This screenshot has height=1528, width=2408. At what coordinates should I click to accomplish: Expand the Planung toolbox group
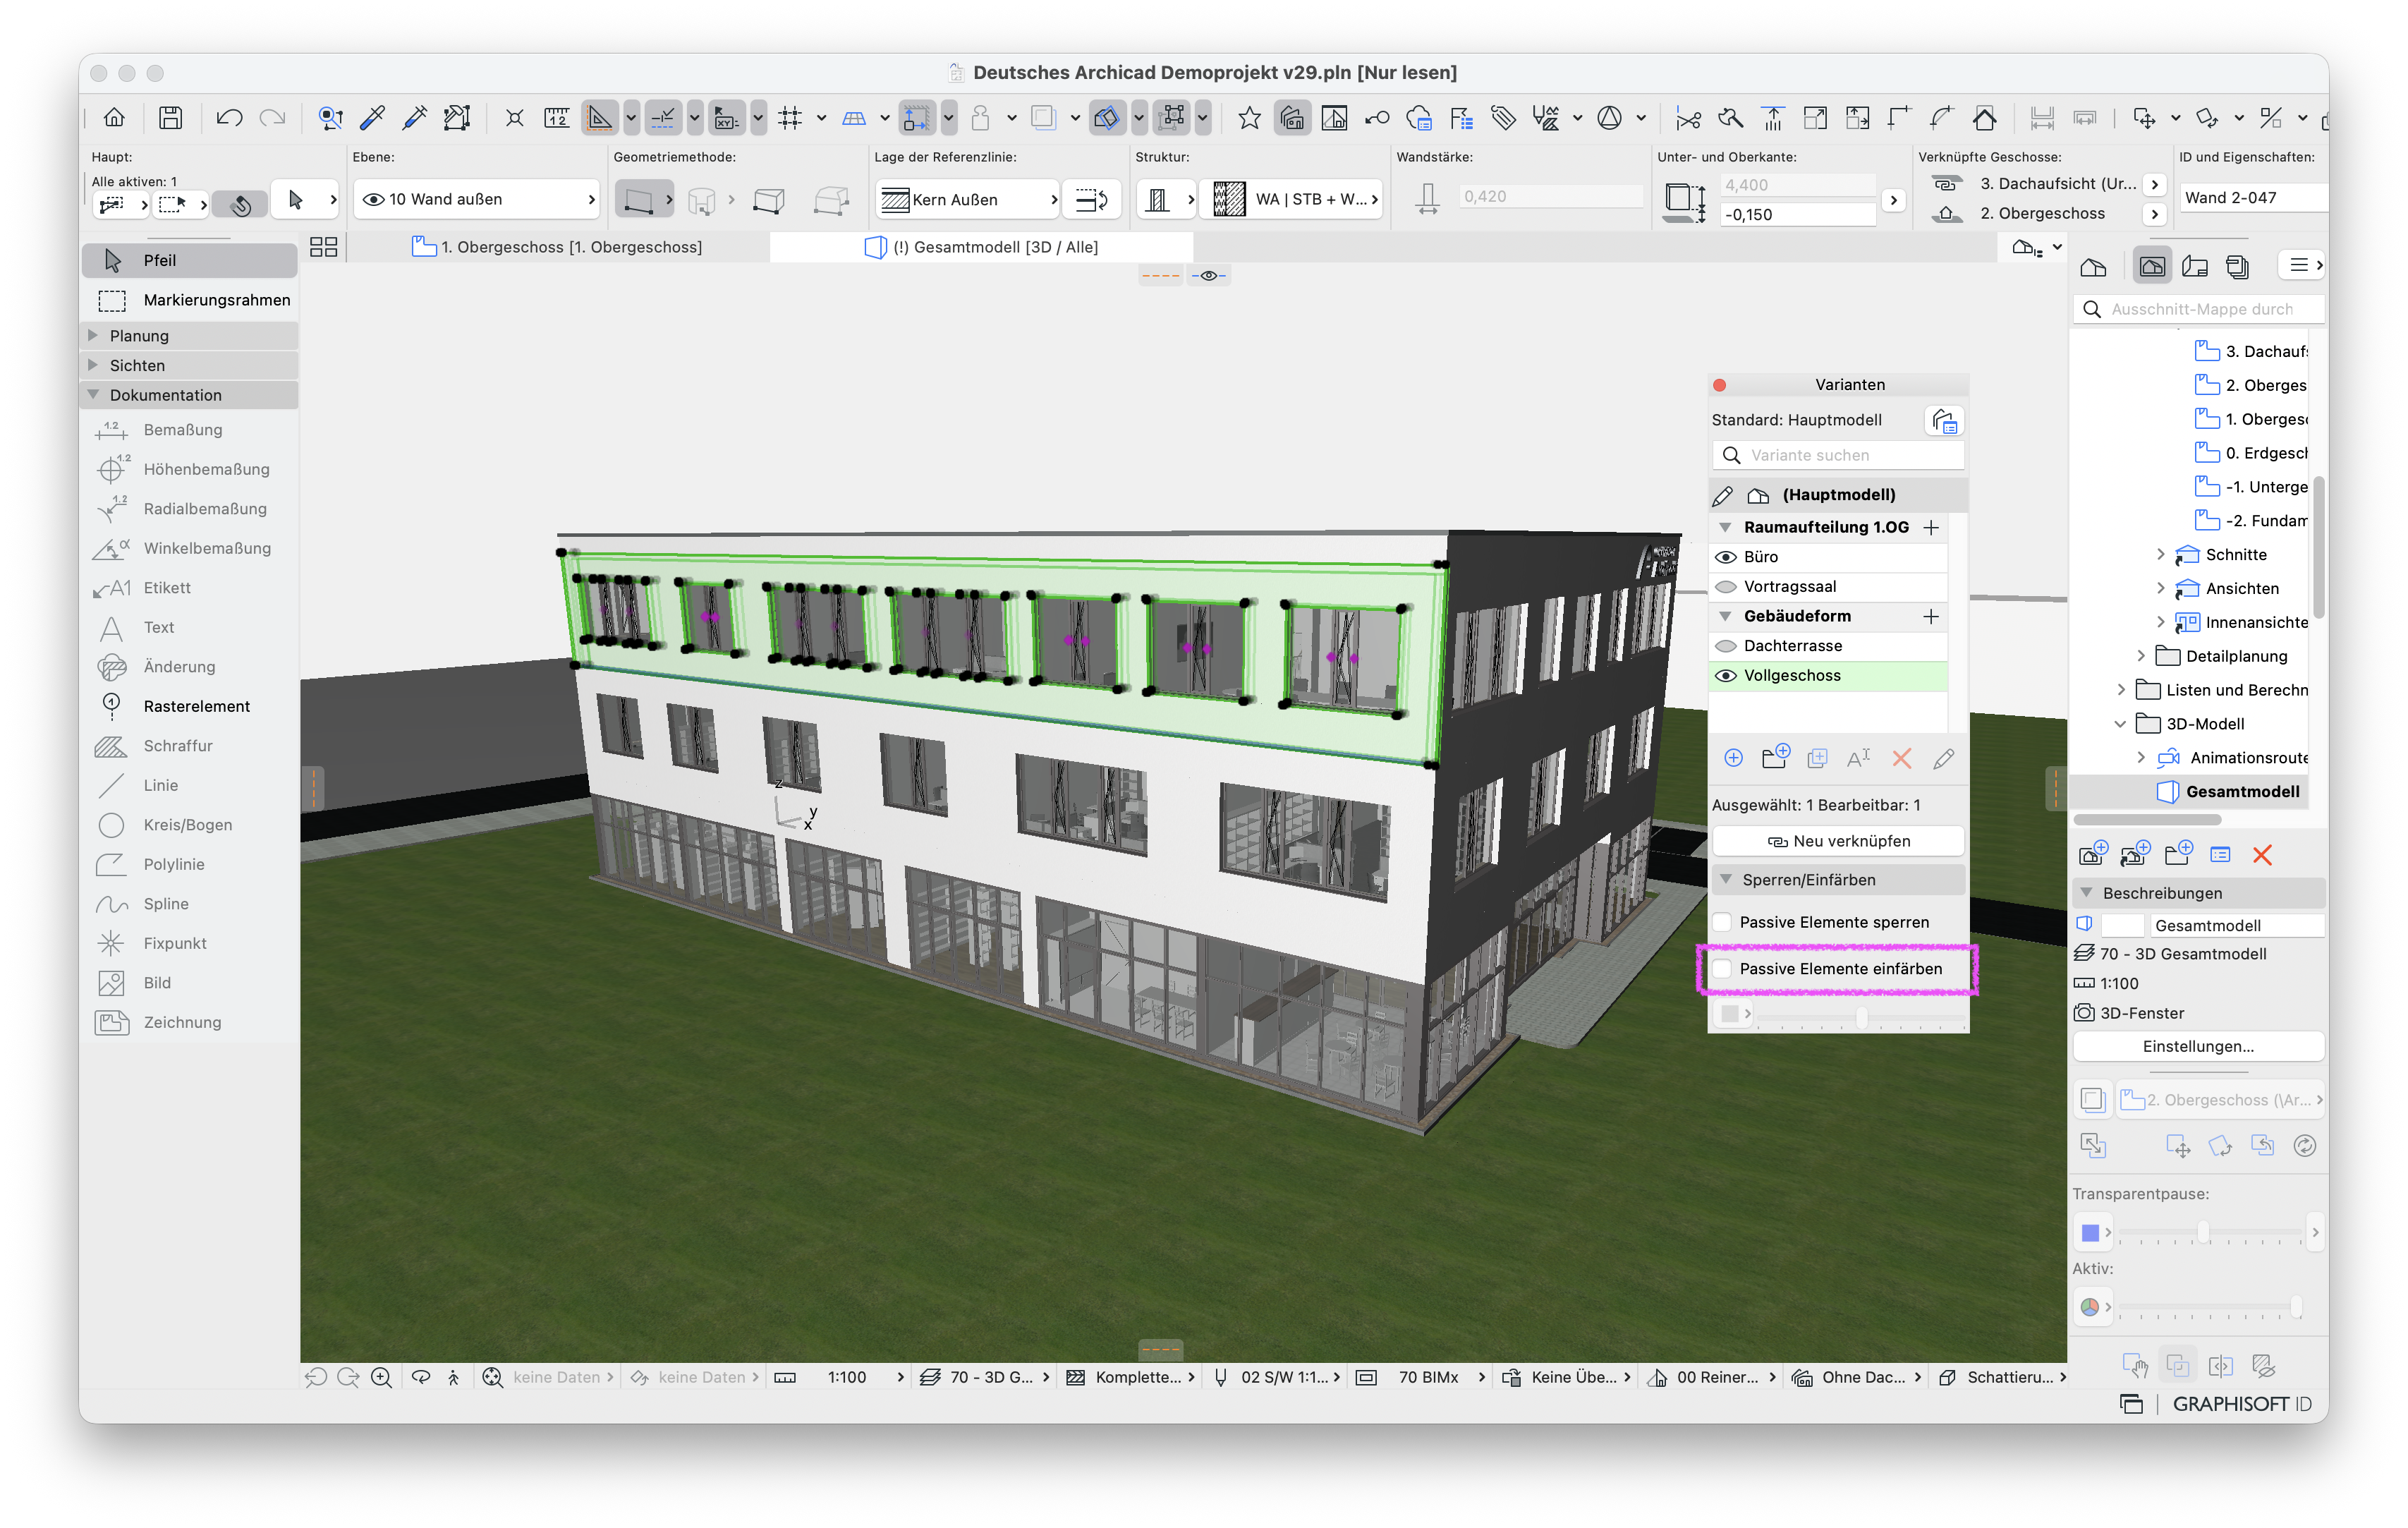[94, 335]
